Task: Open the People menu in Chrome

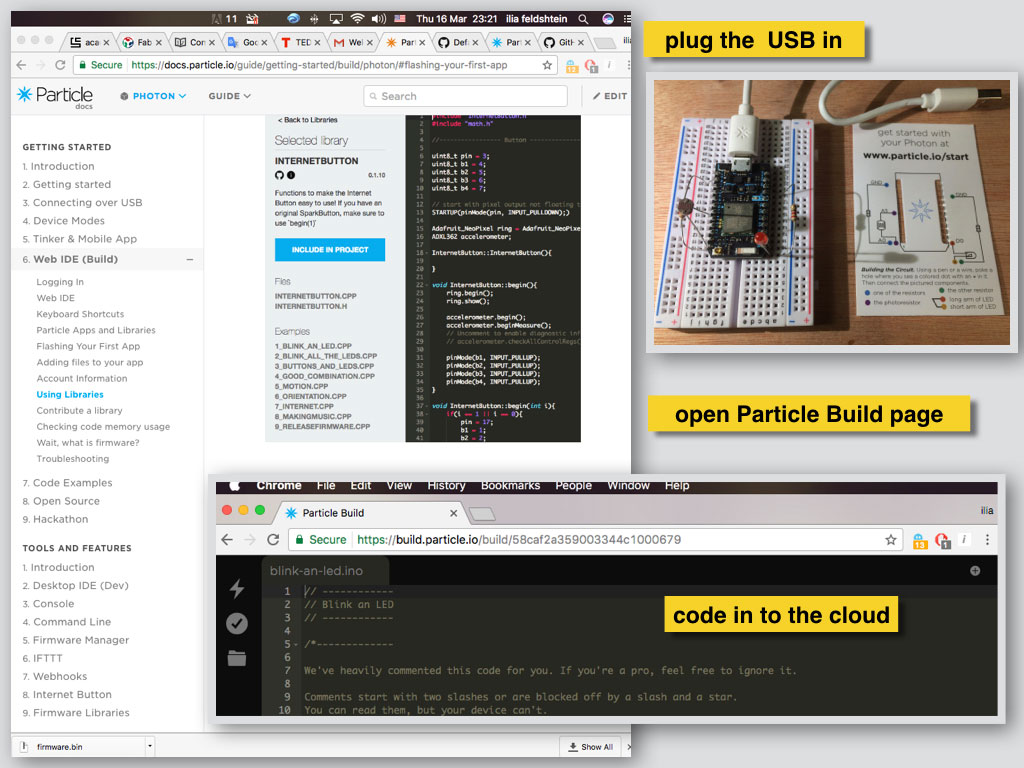Action: 573,486
